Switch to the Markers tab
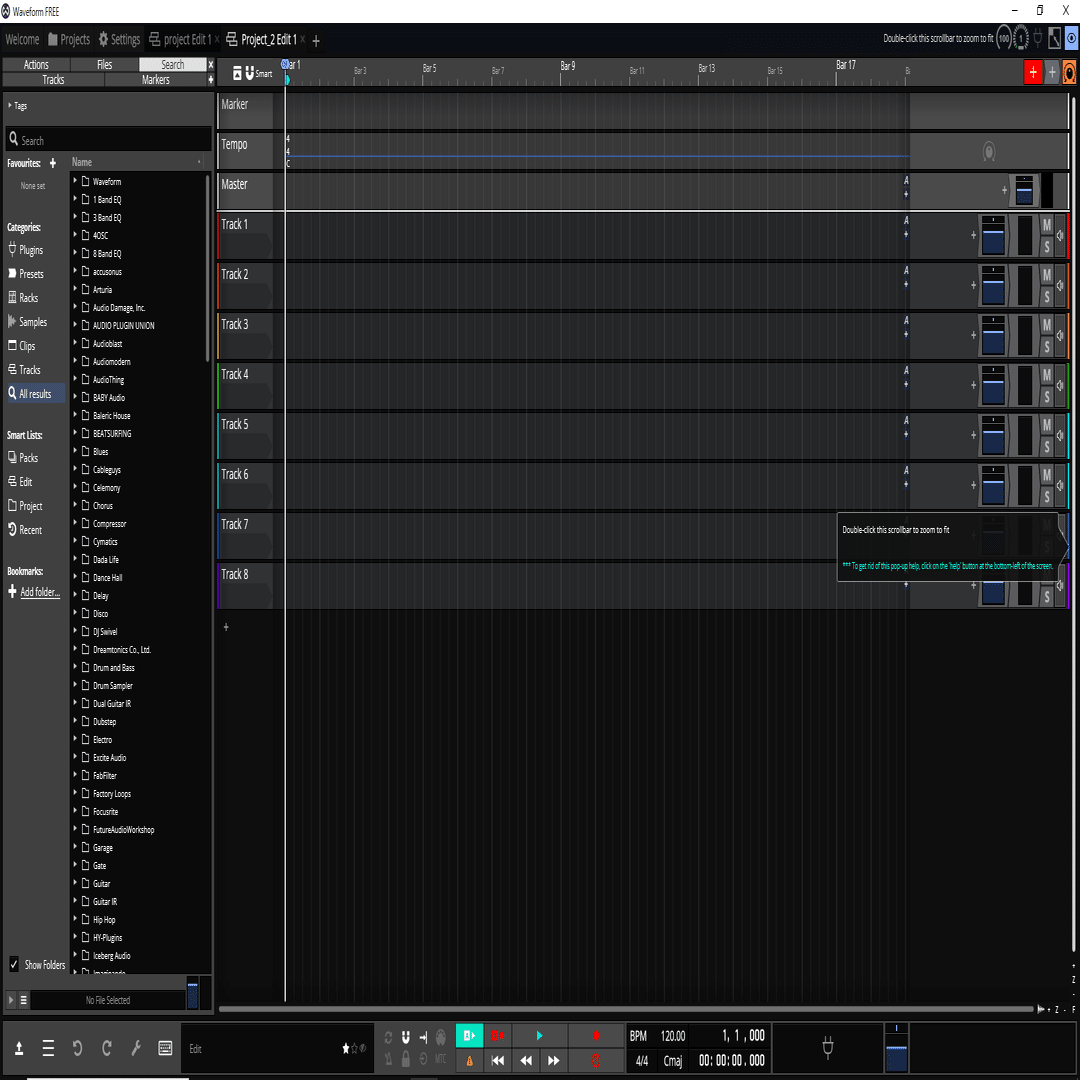The width and height of the screenshot is (1080, 1080). pyautogui.click(x=156, y=79)
